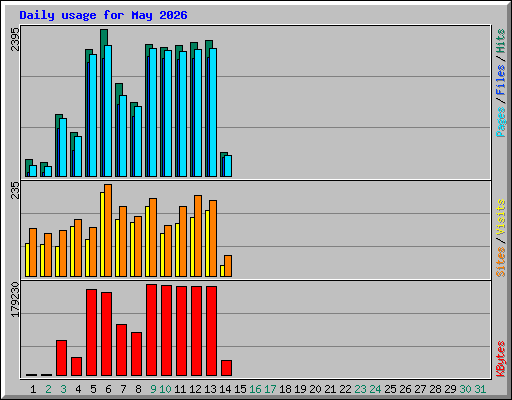Click day label 30
This screenshot has width=512, height=400.
click(465, 389)
